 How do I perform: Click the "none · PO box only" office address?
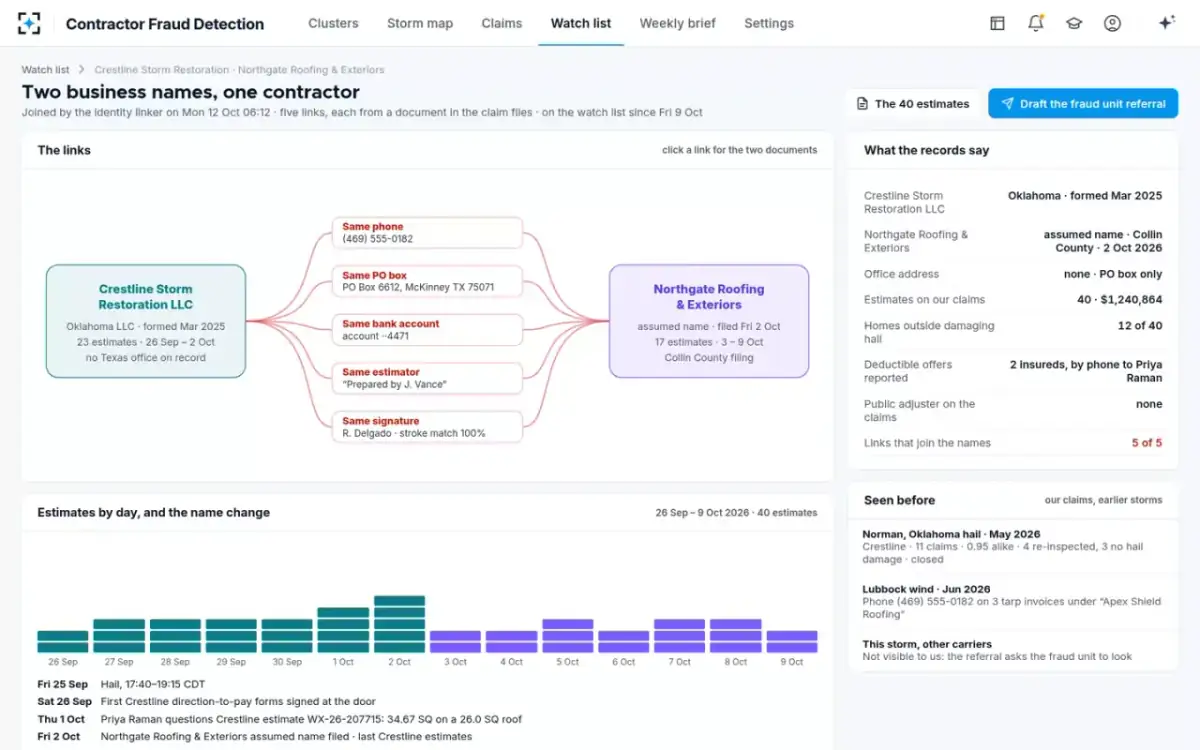point(1113,274)
